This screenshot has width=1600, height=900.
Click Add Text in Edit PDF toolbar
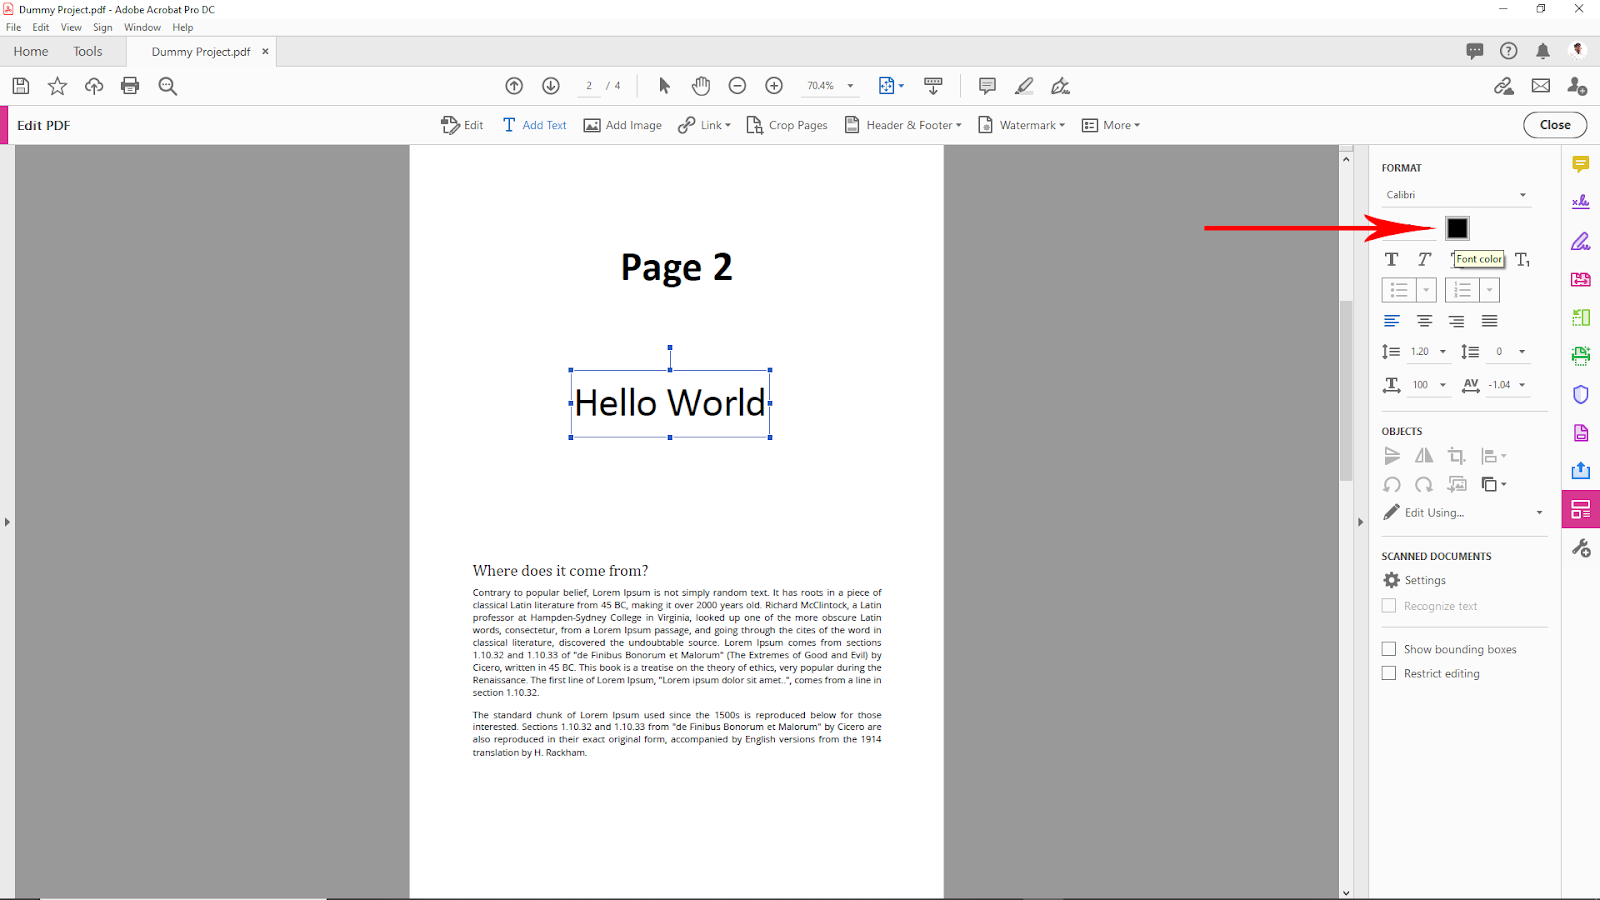point(534,125)
